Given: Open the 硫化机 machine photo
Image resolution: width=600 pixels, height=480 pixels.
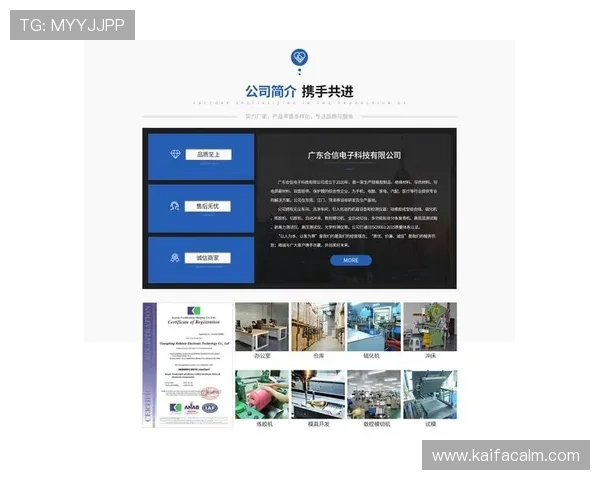Looking at the screenshot, I should click(x=374, y=327).
